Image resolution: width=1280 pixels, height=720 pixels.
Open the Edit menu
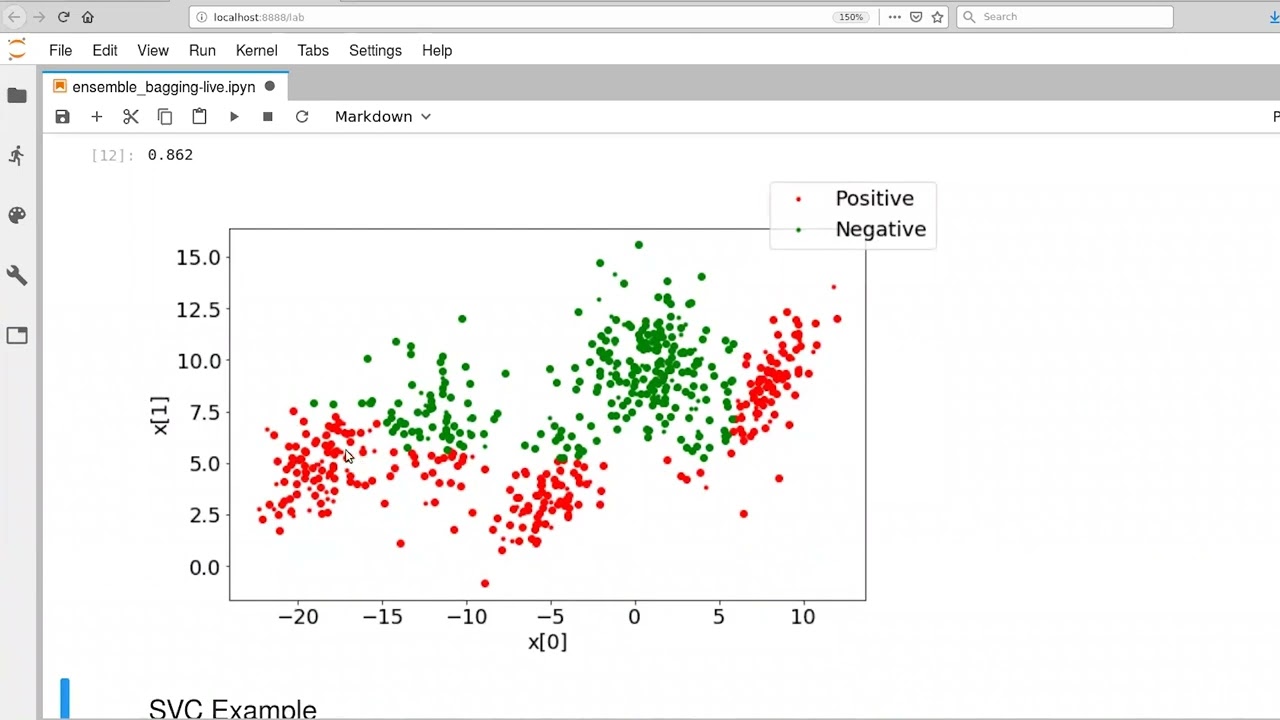tap(105, 50)
